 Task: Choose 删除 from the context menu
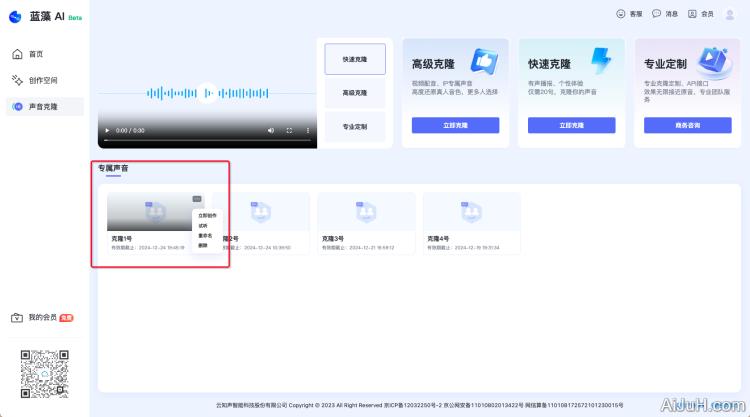(204, 244)
